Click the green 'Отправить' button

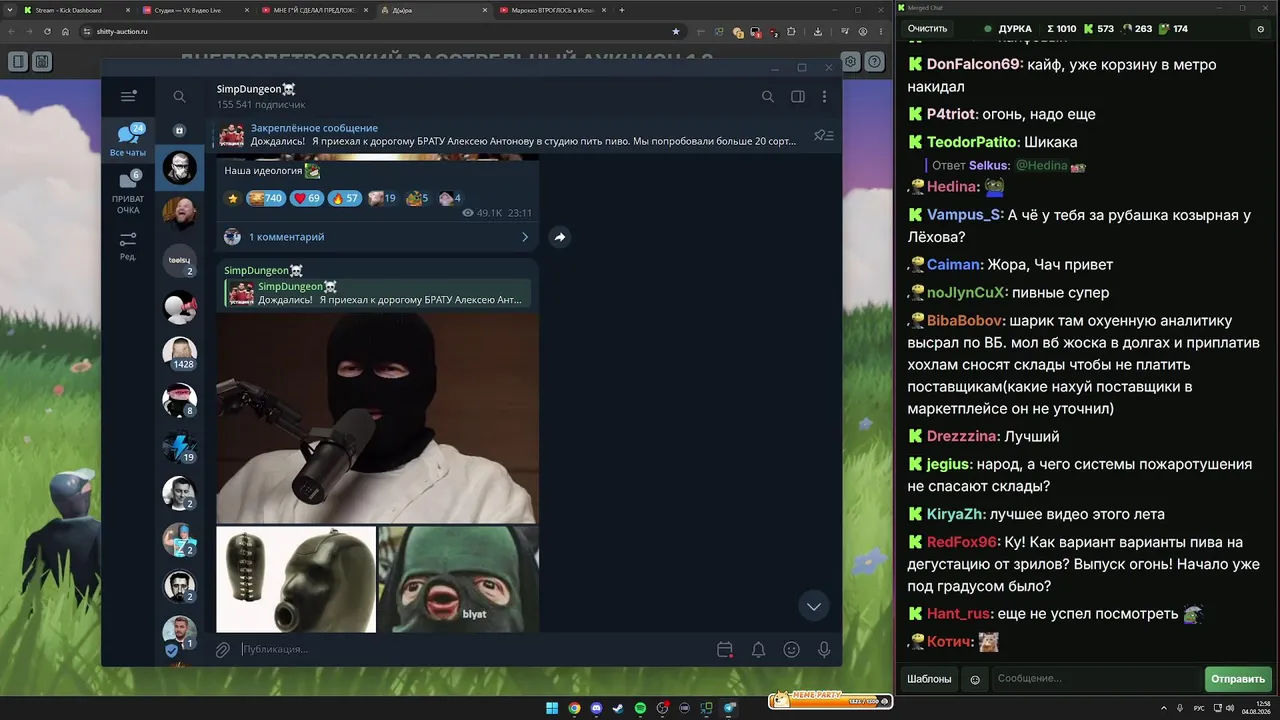point(1238,679)
